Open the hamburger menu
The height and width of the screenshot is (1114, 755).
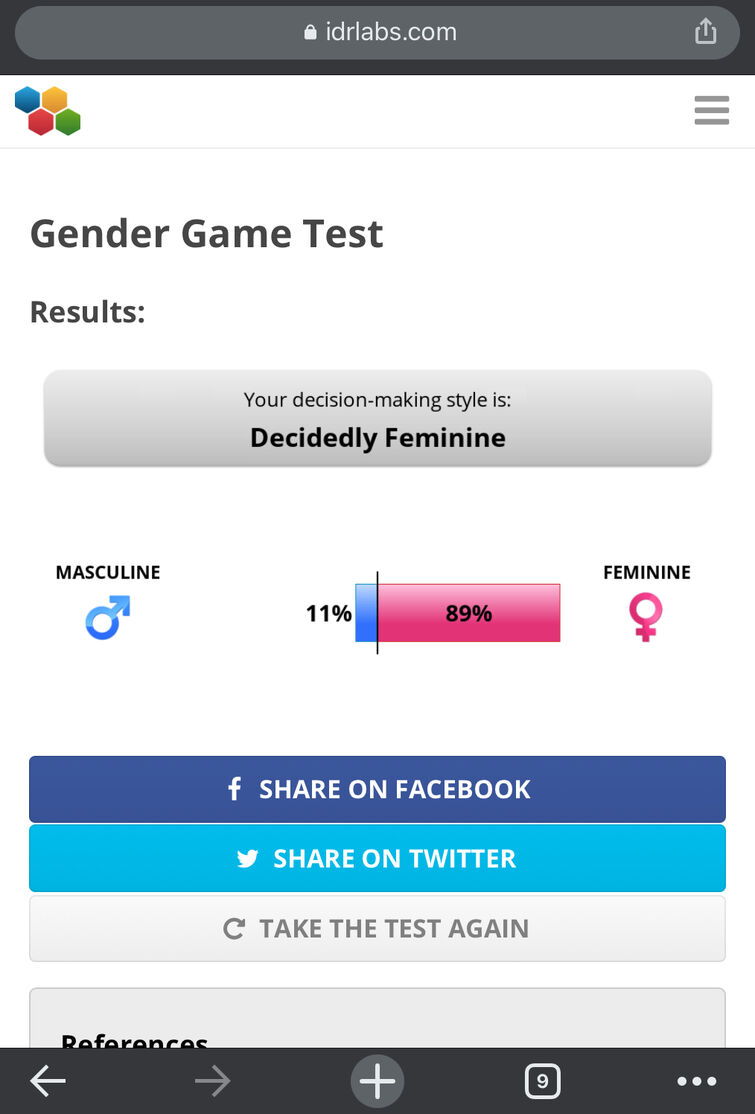pyautogui.click(x=711, y=110)
